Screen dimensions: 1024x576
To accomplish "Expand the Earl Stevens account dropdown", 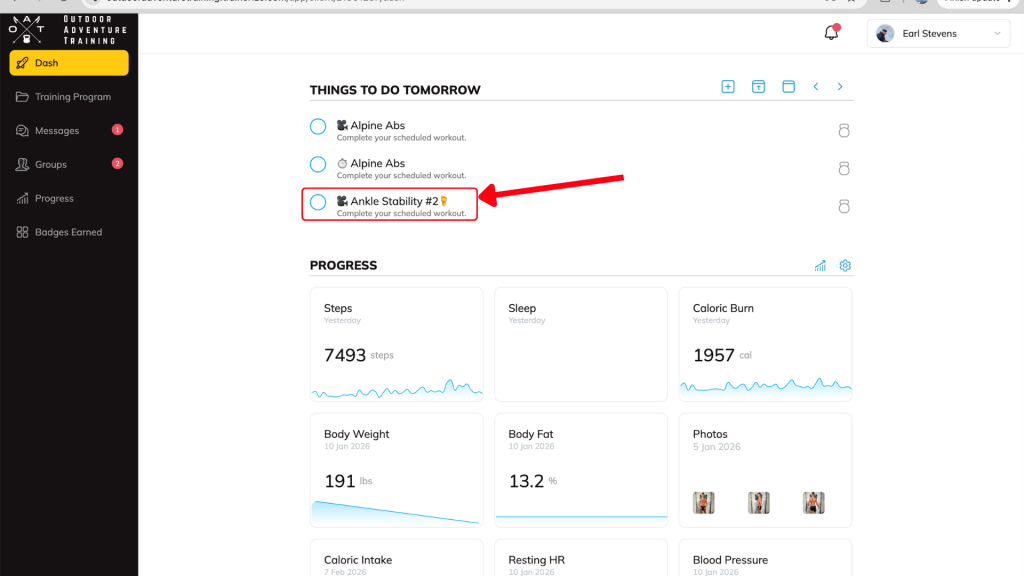I will pyautogui.click(x=938, y=34).
